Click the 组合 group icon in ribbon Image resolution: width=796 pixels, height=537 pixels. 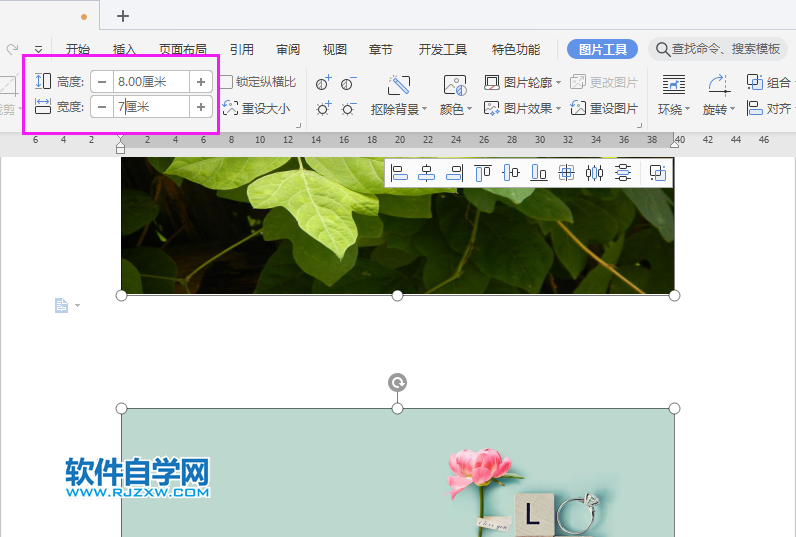tap(754, 82)
